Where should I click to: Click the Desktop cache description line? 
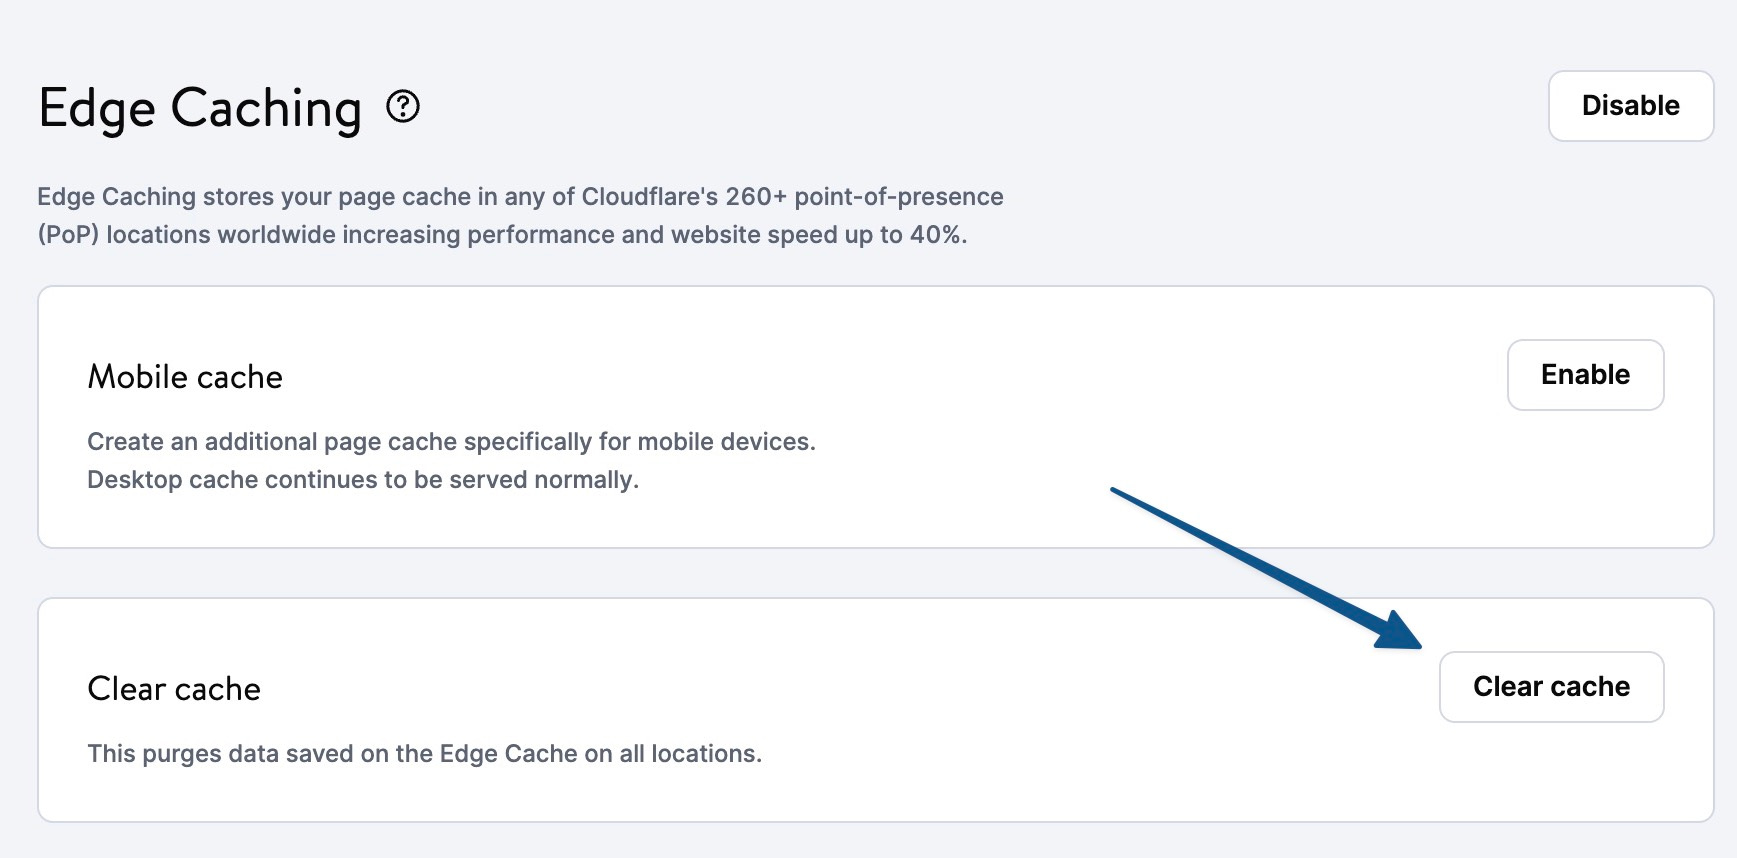362,479
